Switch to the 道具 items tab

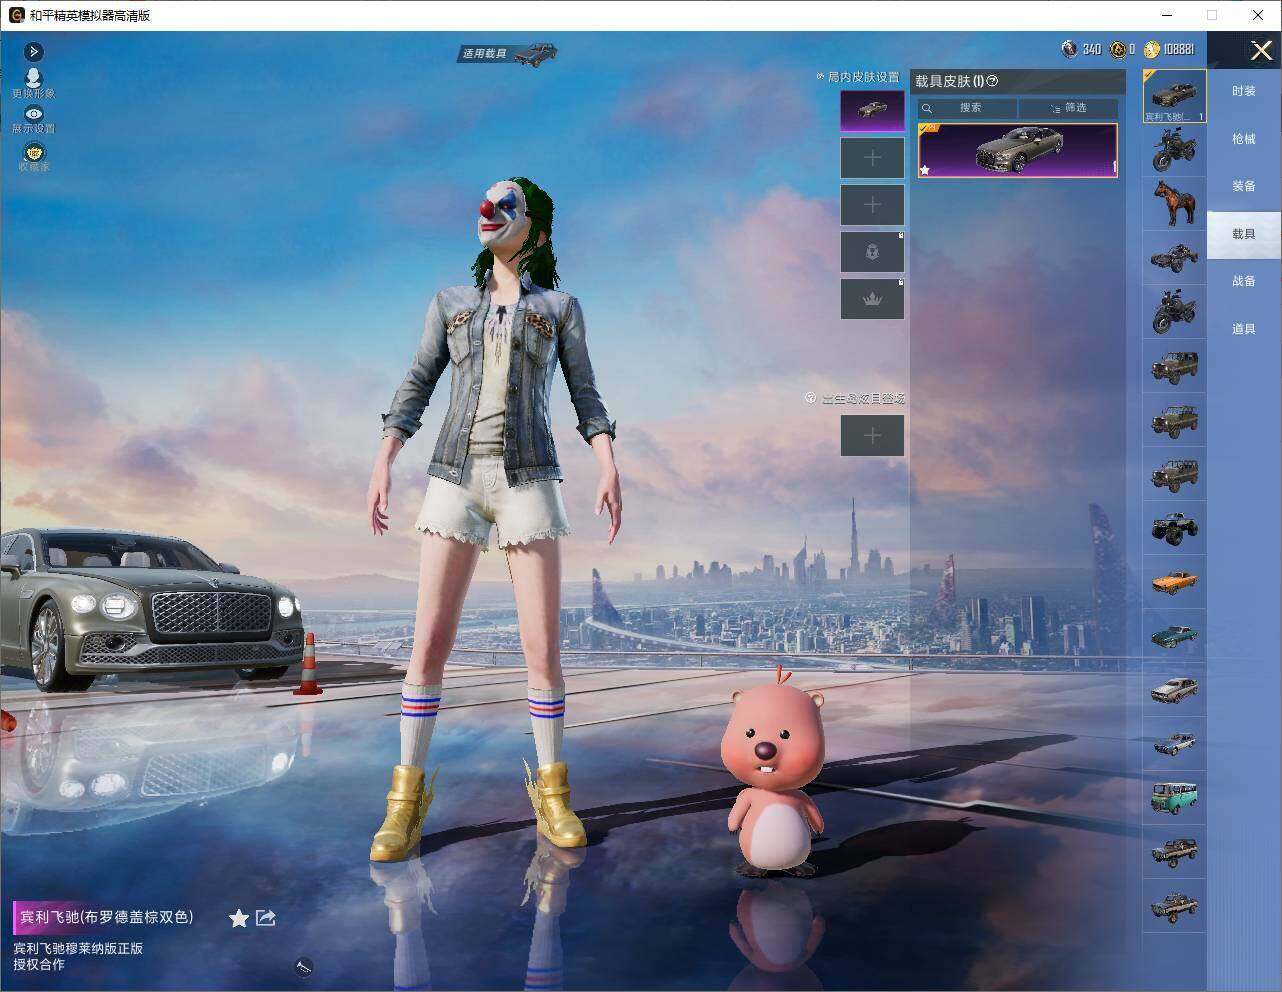[1244, 329]
